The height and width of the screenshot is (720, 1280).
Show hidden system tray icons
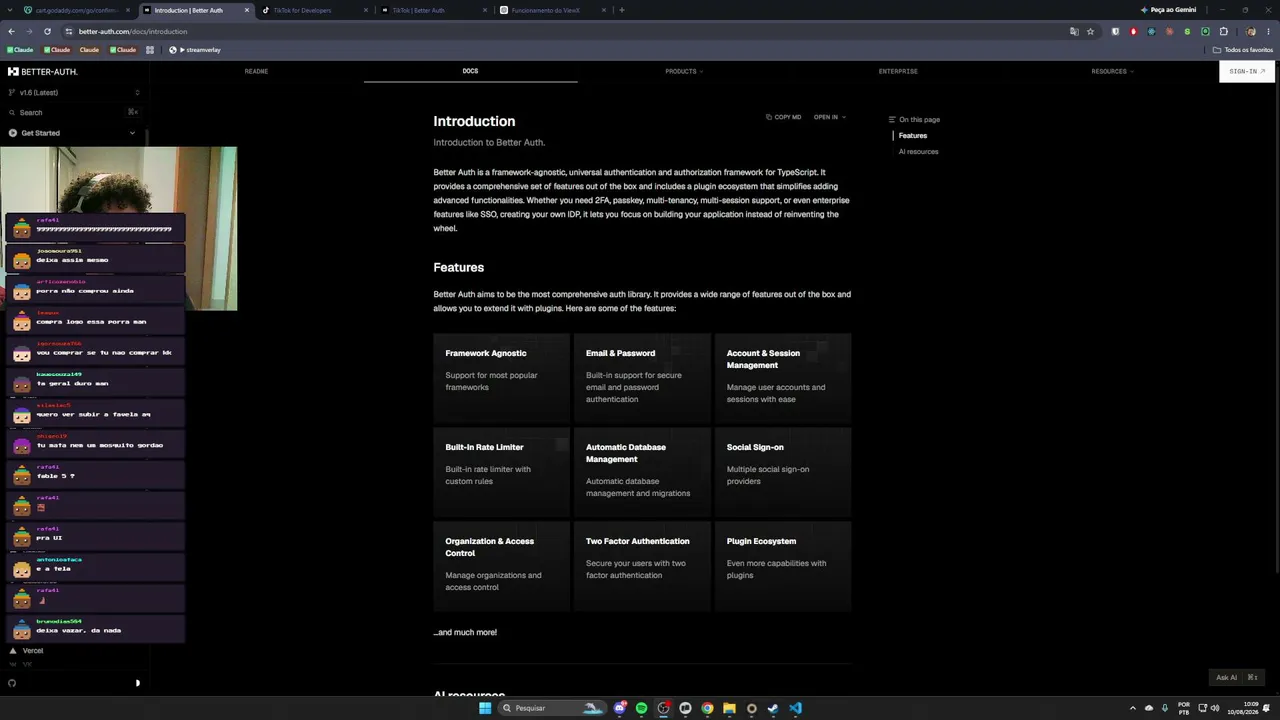(1132, 708)
